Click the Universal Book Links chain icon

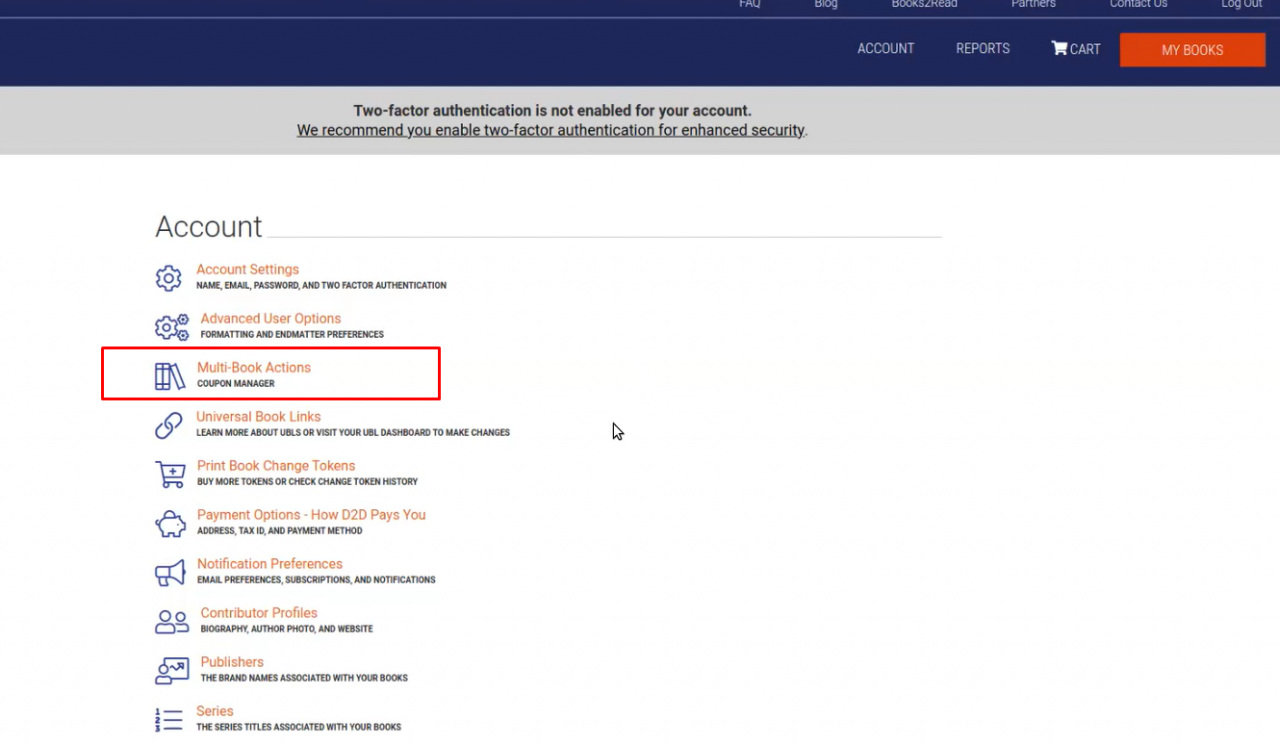[168, 424]
